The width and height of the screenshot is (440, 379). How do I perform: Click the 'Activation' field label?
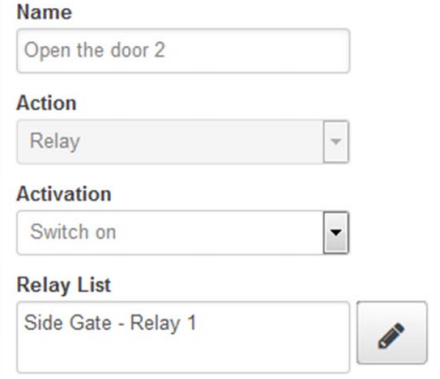point(64,194)
